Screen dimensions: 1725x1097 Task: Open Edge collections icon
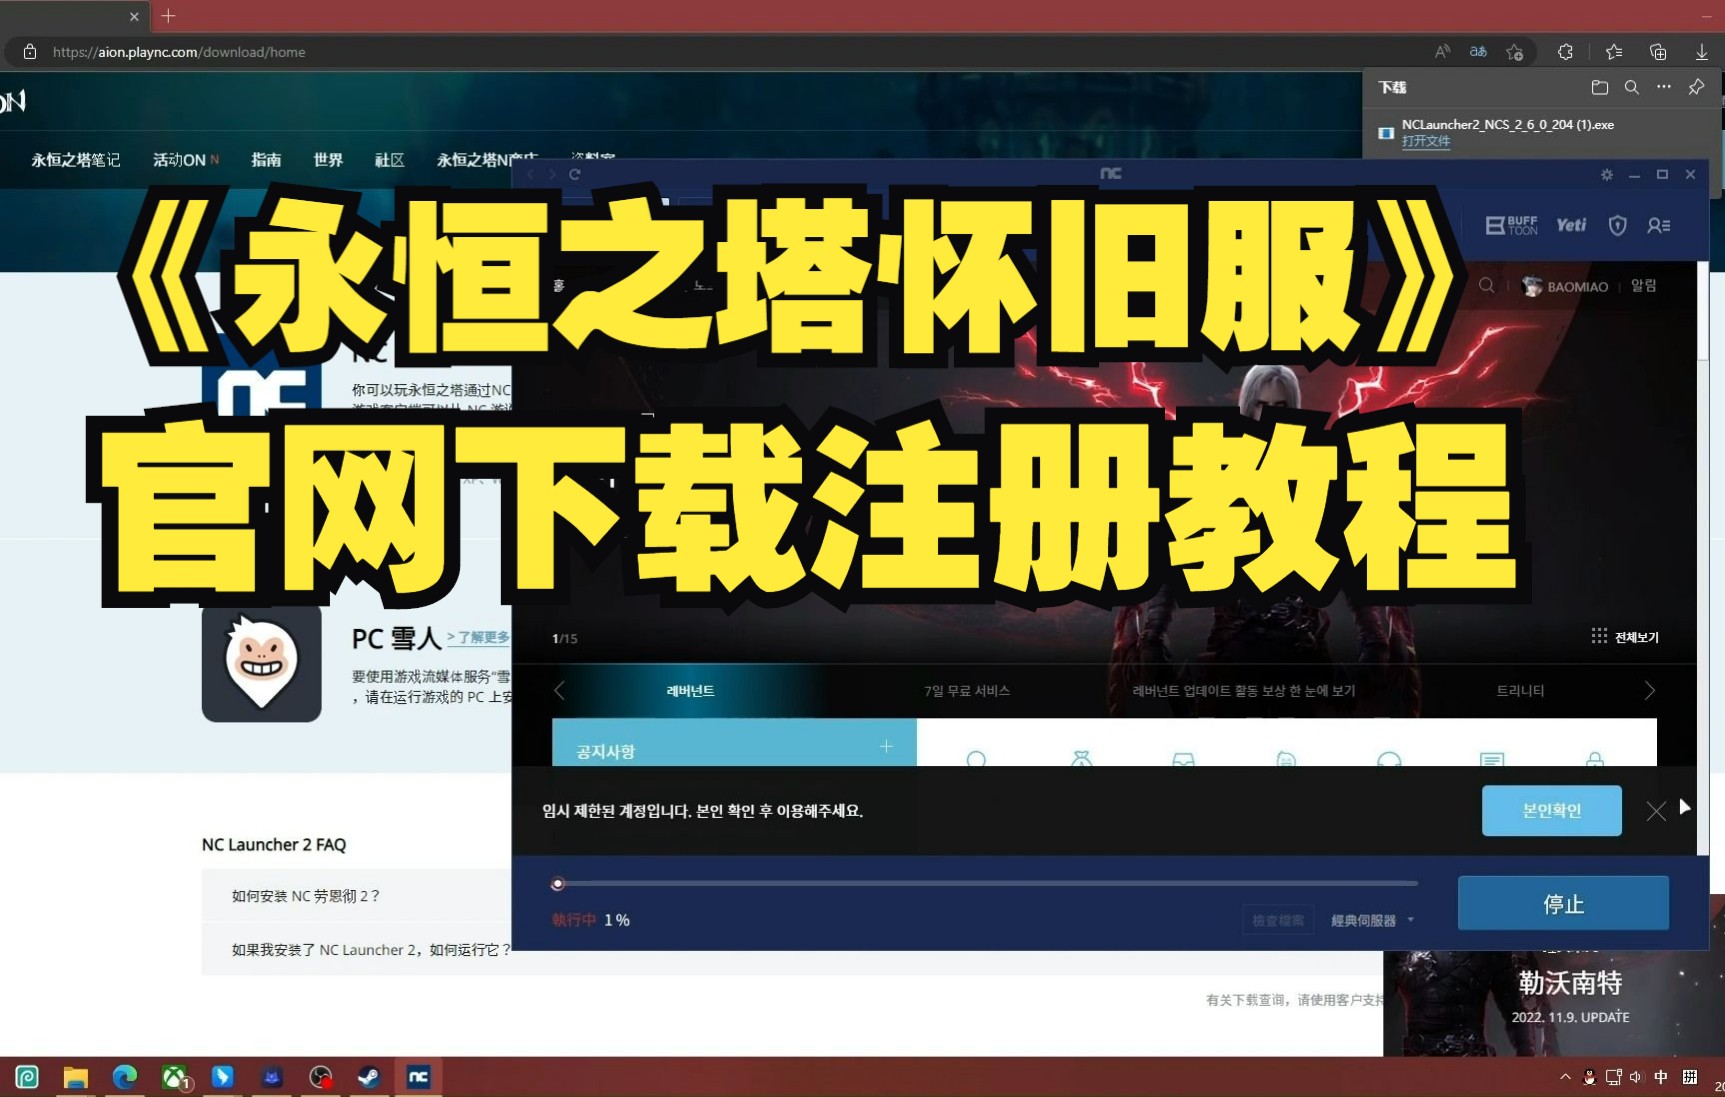[1658, 52]
